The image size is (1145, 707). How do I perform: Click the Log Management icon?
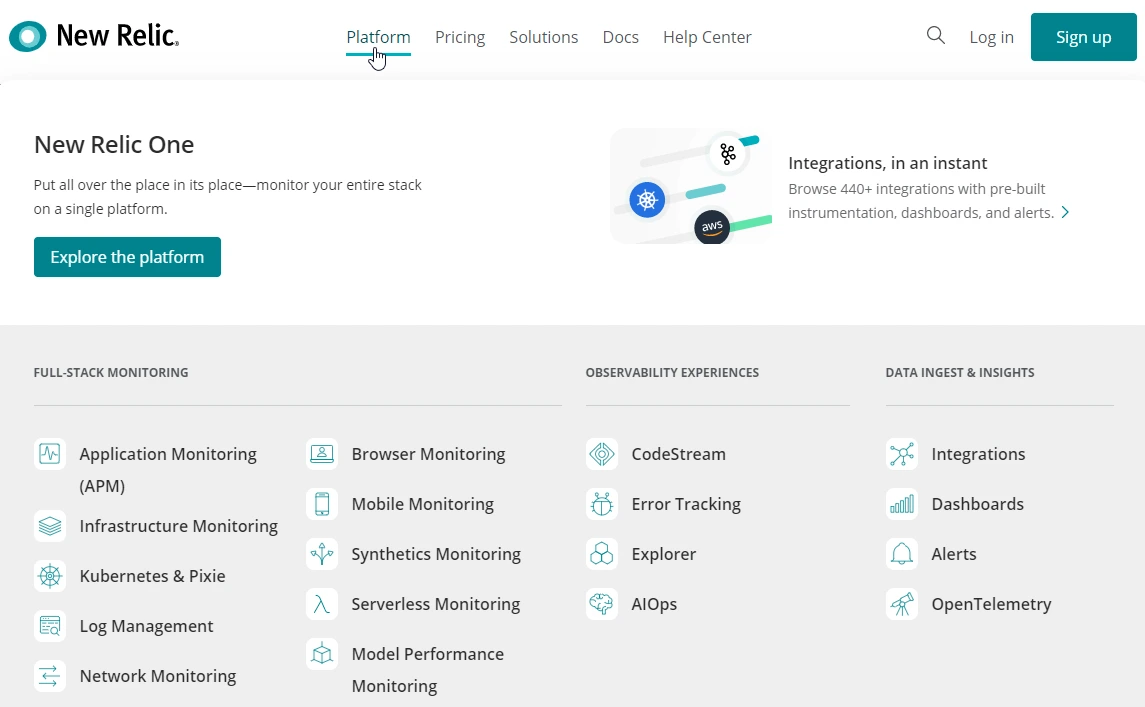pos(50,626)
